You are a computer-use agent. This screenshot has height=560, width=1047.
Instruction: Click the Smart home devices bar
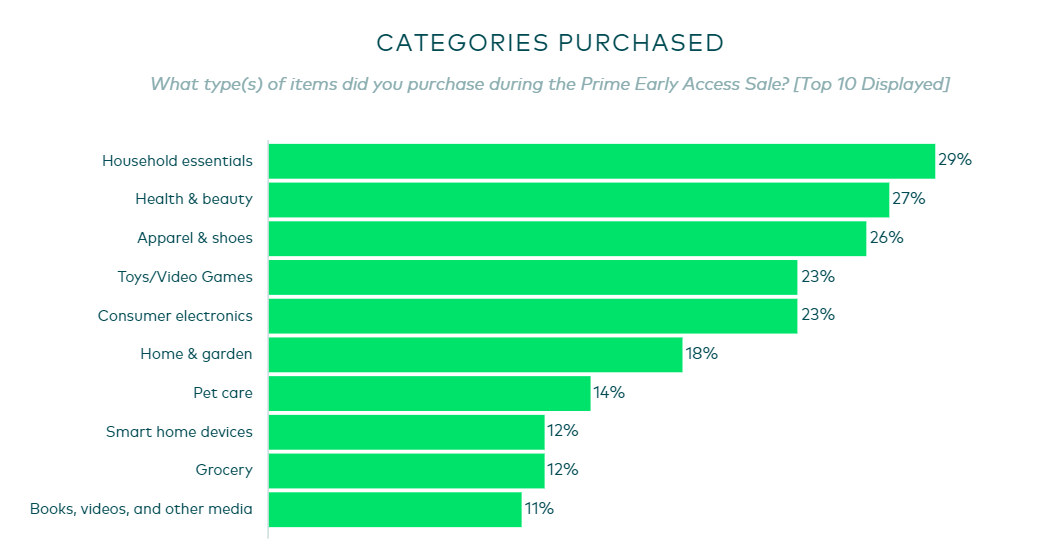(406, 432)
